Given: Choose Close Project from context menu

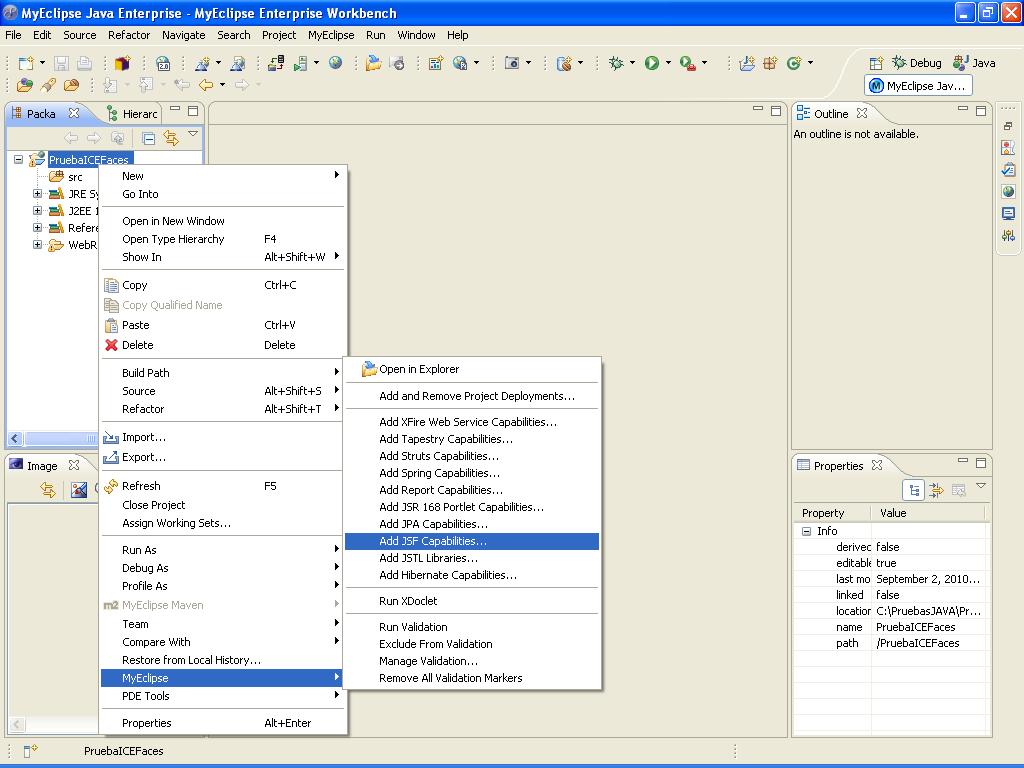Looking at the screenshot, I should (222, 505).
